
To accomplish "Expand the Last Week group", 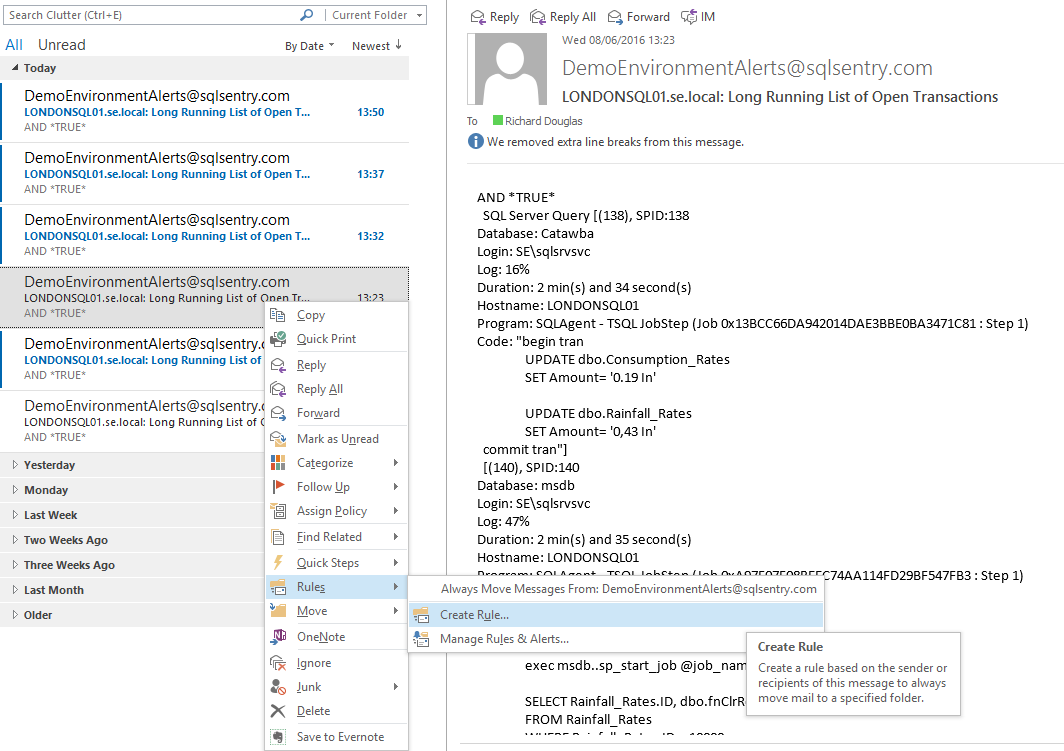I will pos(15,515).
